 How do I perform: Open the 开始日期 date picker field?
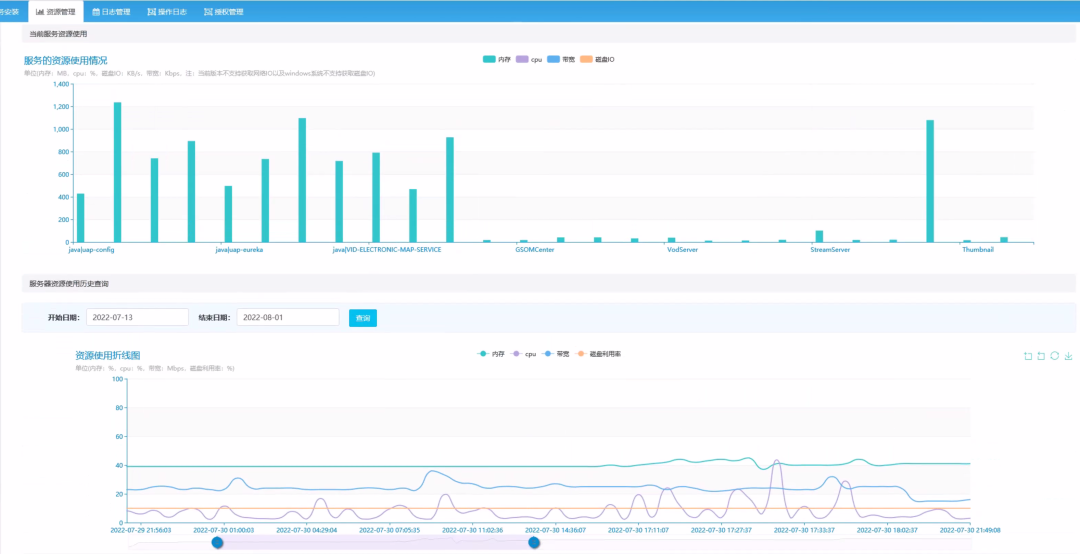(137, 317)
